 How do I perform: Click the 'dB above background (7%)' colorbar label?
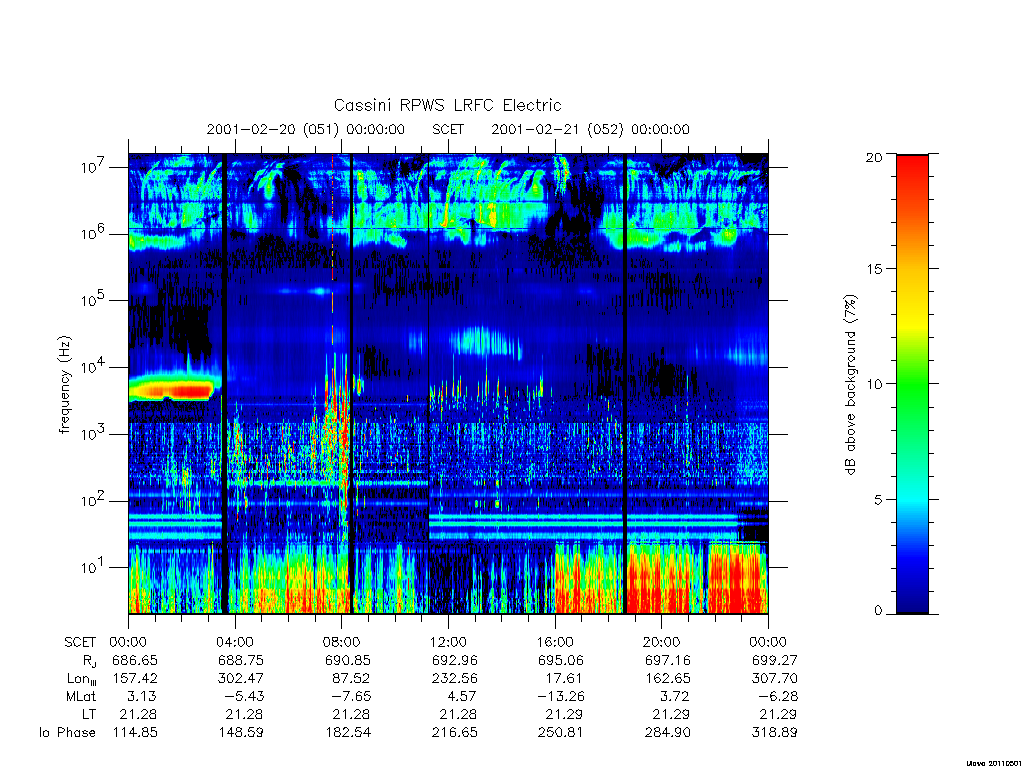[x=850, y=385]
